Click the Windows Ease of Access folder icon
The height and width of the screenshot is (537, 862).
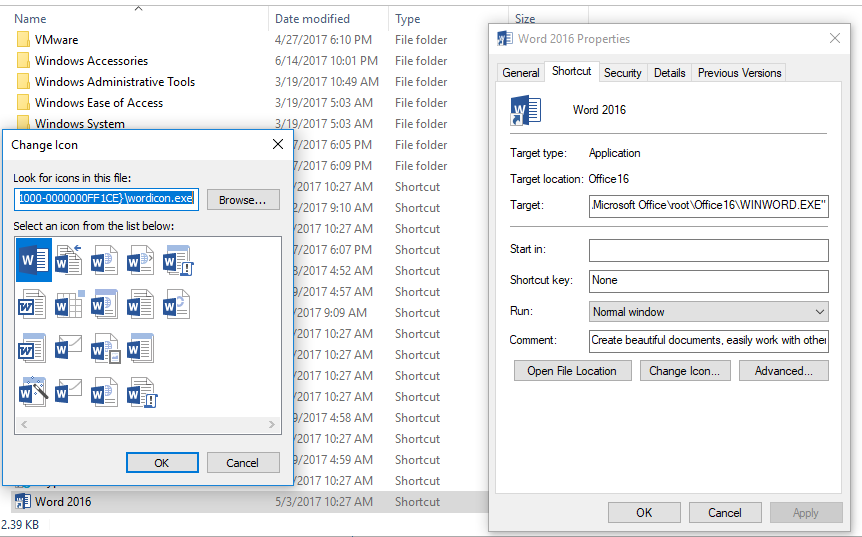pyautogui.click(x=23, y=103)
